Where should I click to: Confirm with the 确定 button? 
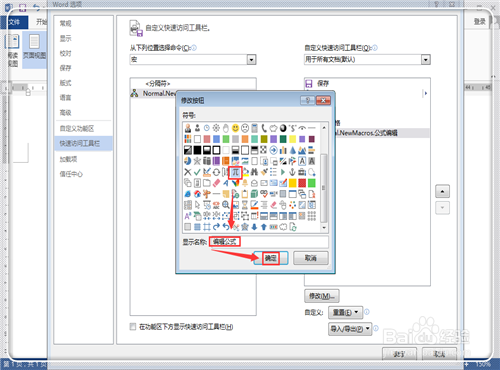pyautogui.click(x=271, y=258)
